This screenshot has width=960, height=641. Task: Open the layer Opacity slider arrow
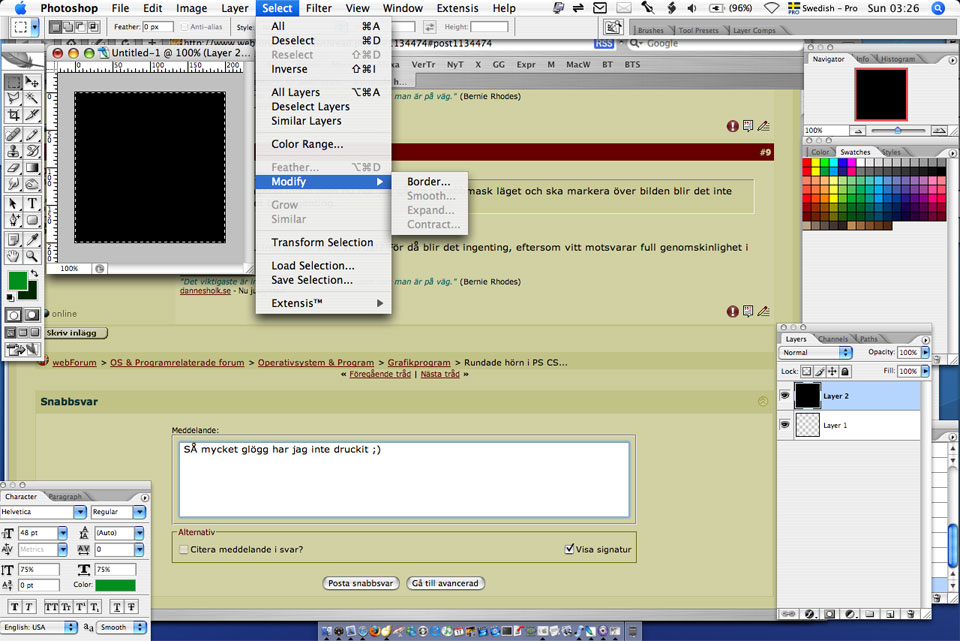pos(925,352)
